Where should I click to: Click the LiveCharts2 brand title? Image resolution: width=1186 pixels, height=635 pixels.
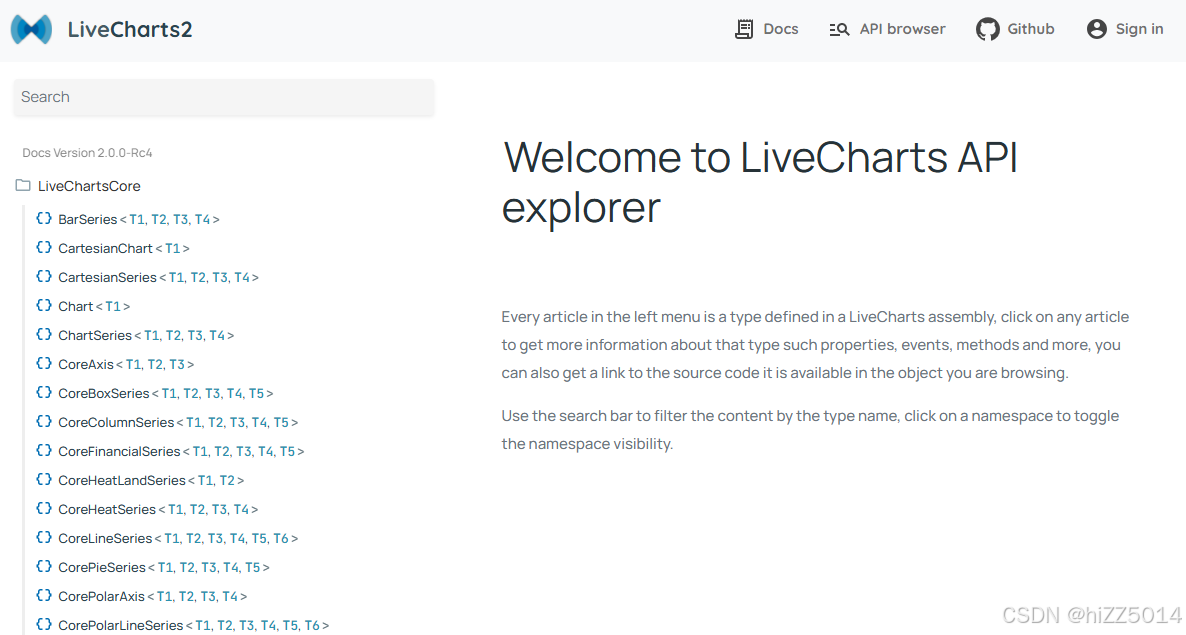[x=130, y=29]
